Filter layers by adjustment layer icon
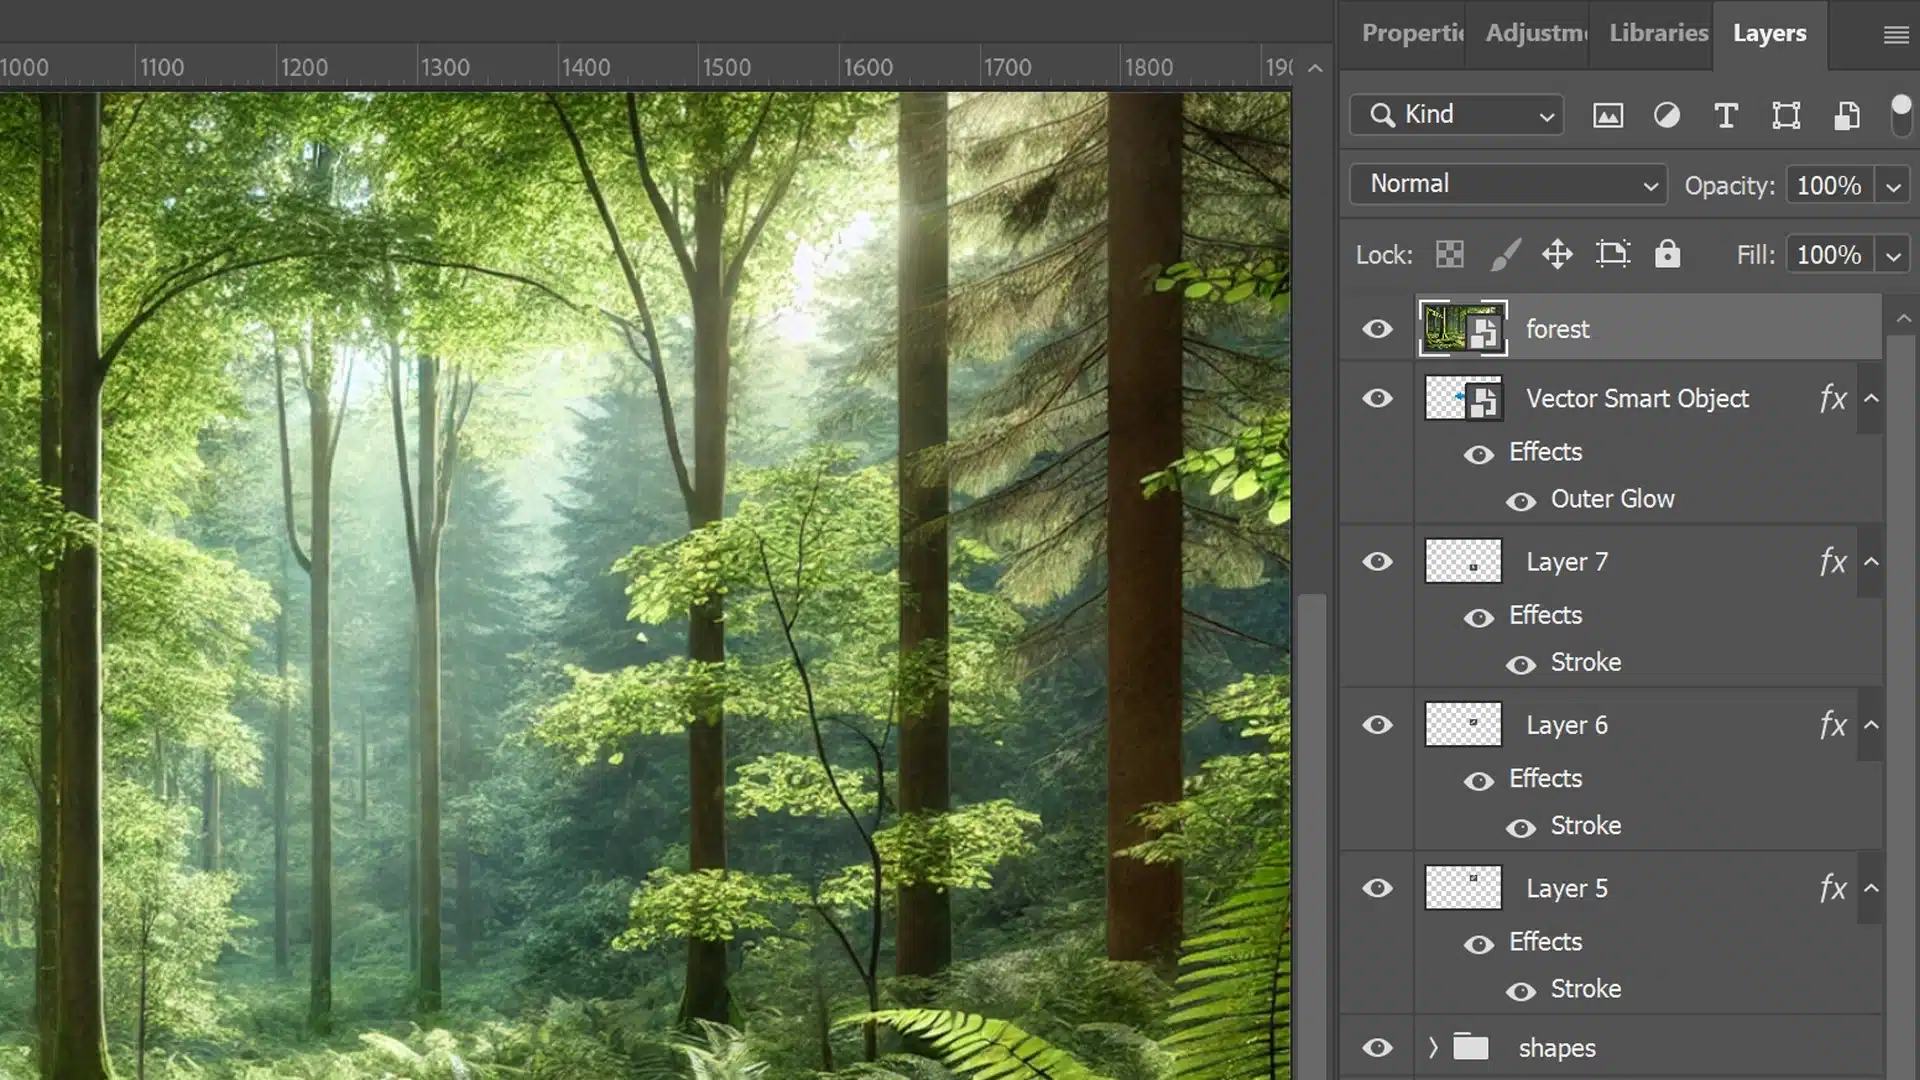The image size is (1920, 1080). [x=1667, y=116]
